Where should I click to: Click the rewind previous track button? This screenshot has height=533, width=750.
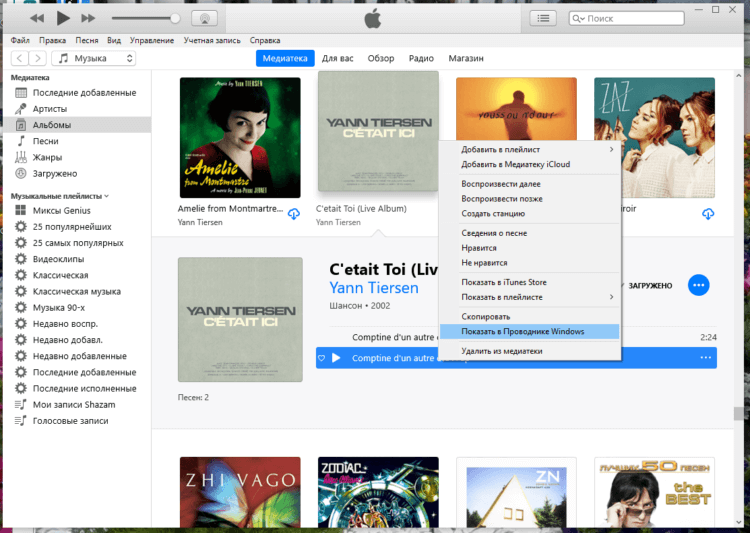point(37,19)
